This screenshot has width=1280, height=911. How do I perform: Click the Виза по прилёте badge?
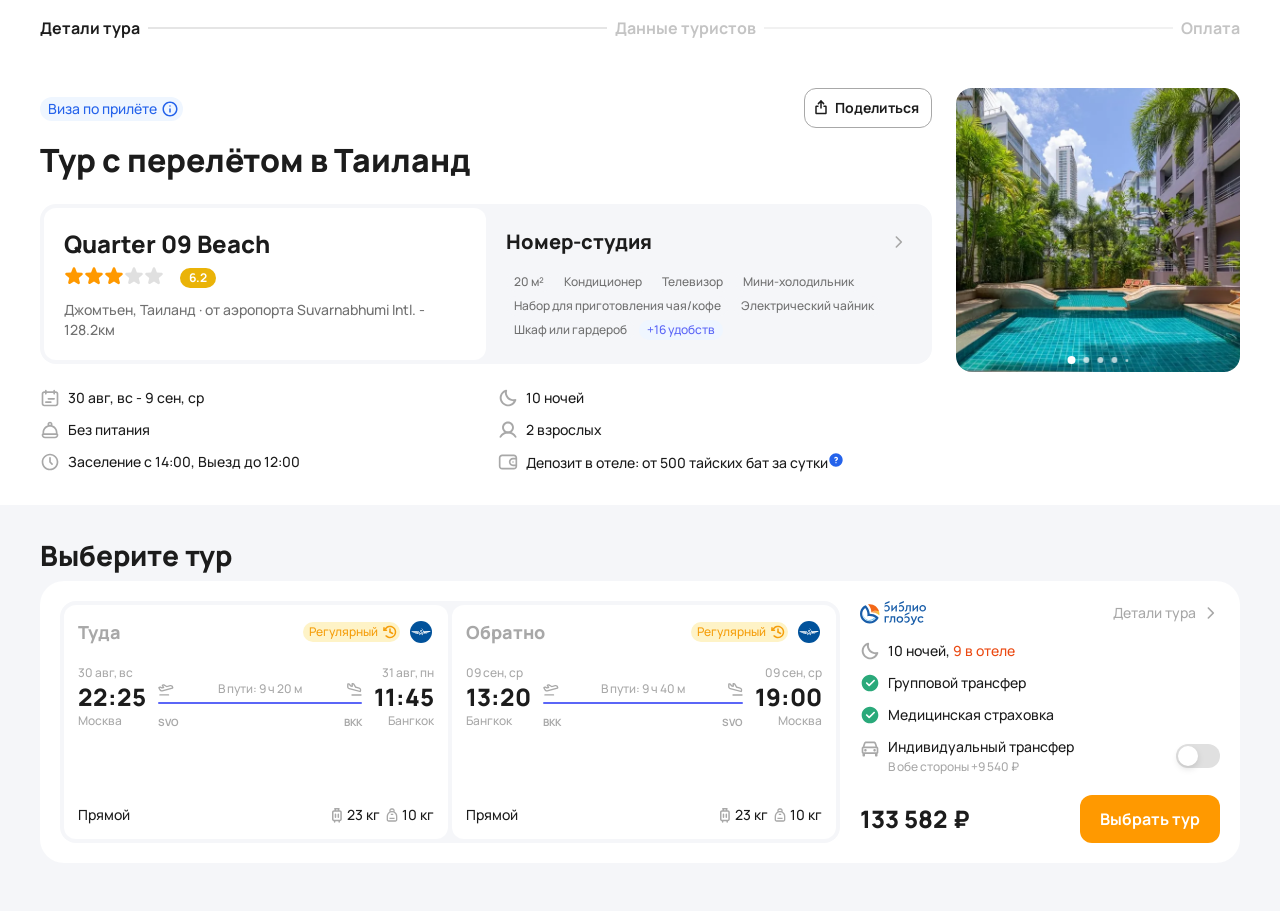click(x=112, y=109)
